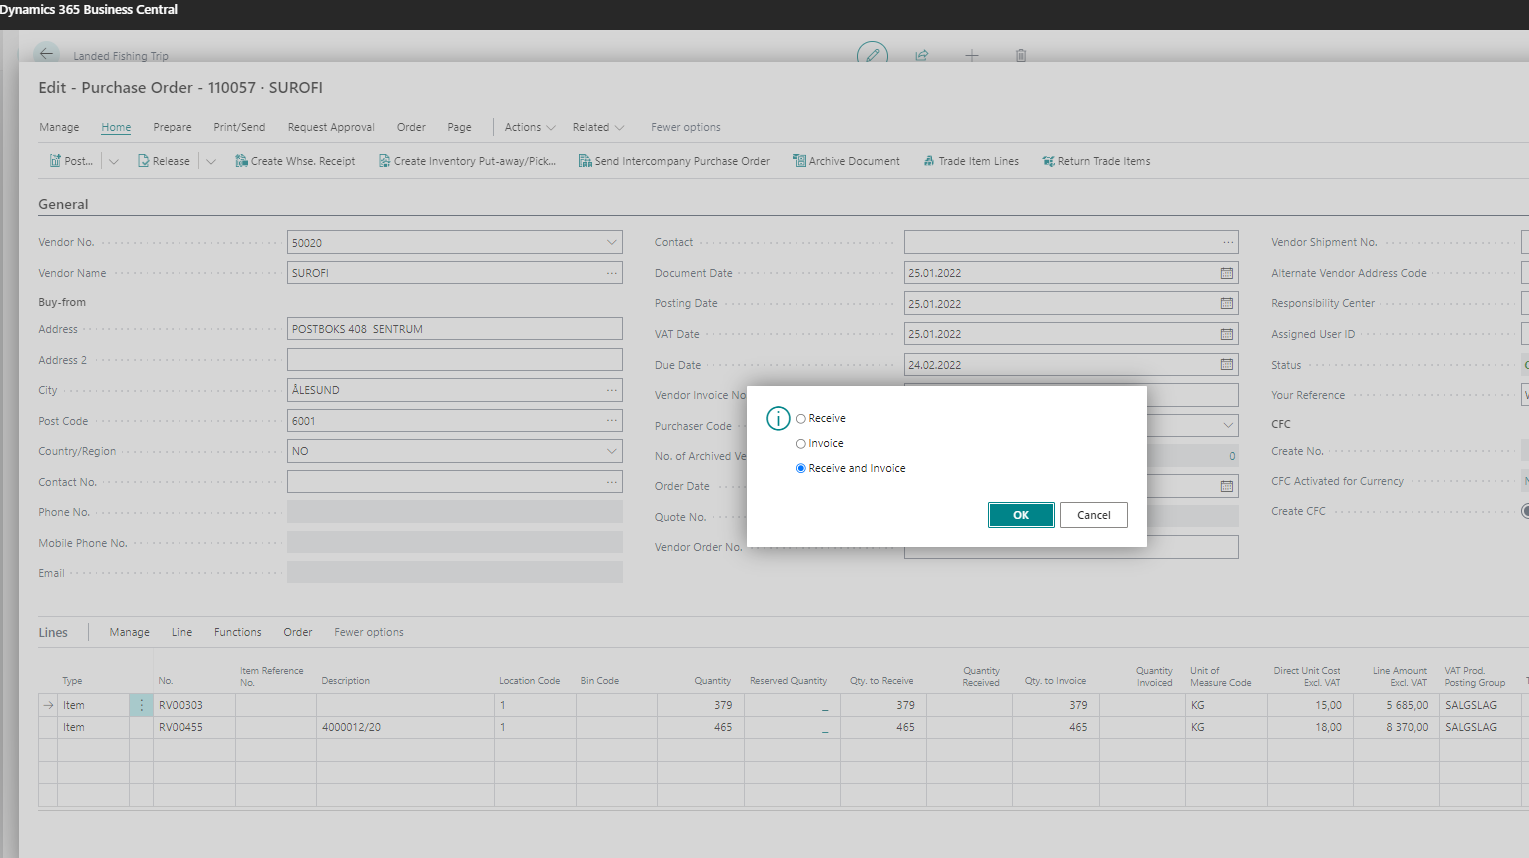The width and height of the screenshot is (1529, 858).
Task: Select the Invoice radio option
Action: [801, 444]
